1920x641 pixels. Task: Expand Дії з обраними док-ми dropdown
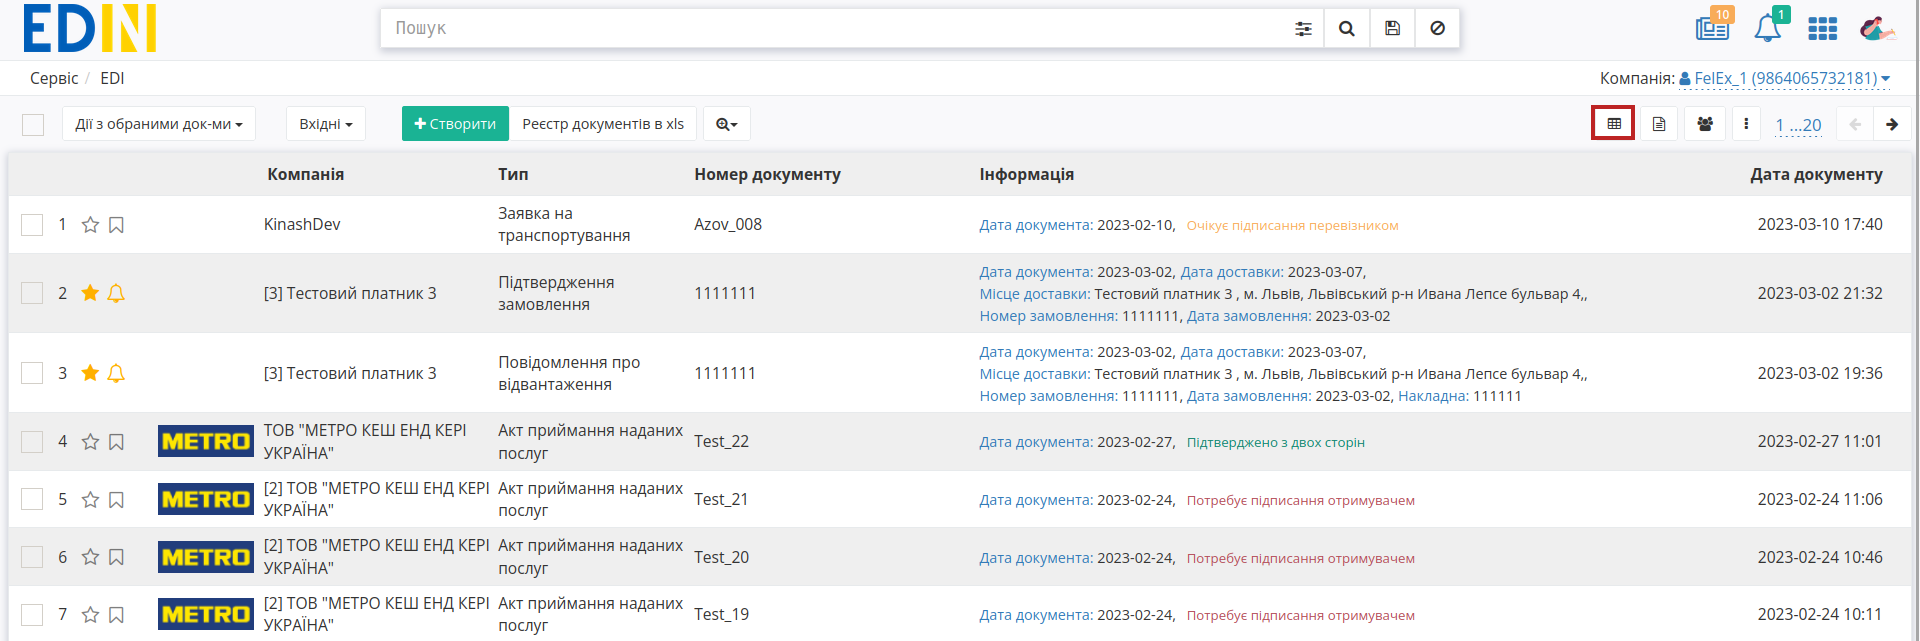click(159, 124)
